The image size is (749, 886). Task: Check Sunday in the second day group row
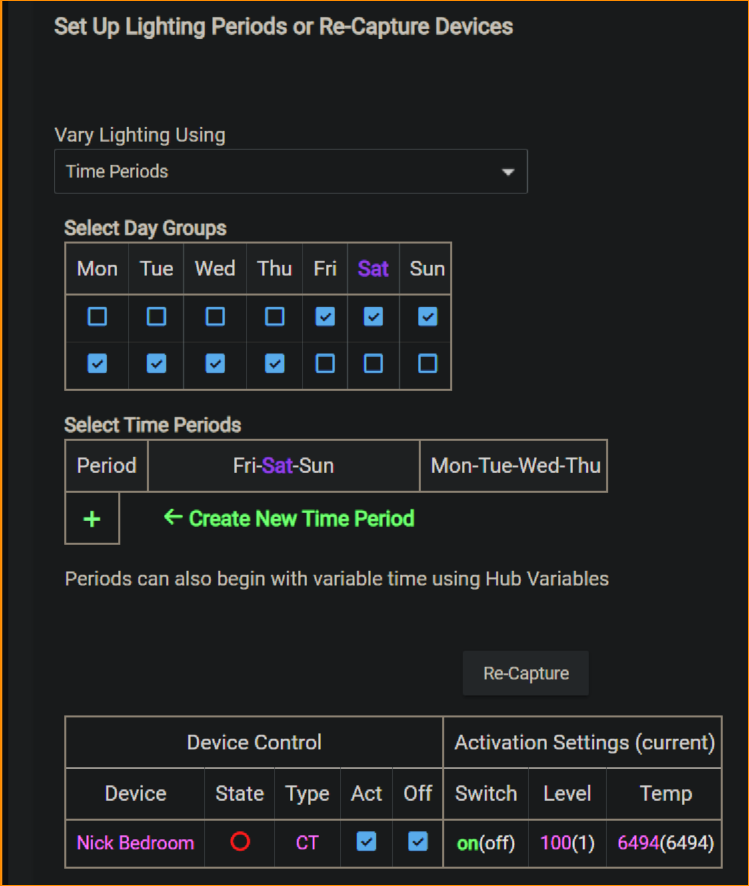427,364
